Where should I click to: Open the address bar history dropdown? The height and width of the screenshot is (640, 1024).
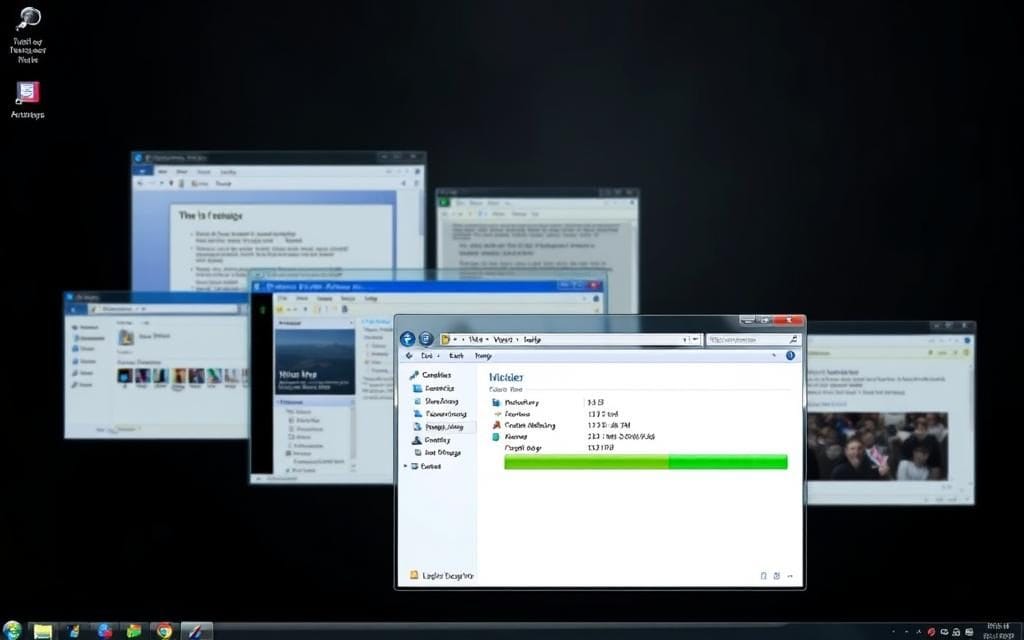coord(694,339)
